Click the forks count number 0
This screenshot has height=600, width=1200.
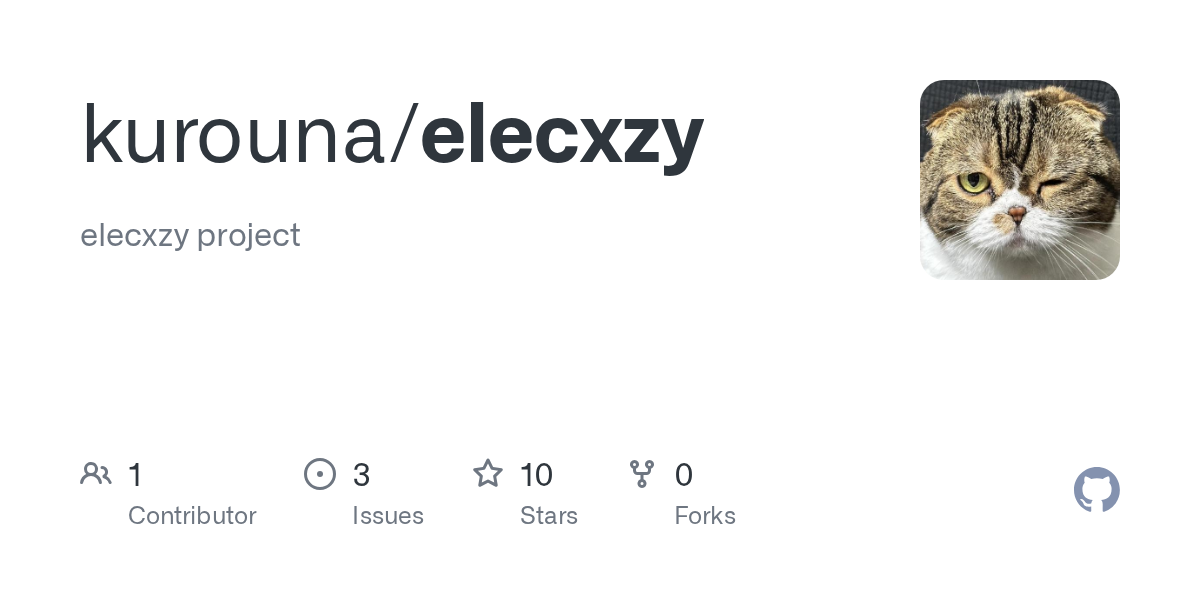coord(683,474)
